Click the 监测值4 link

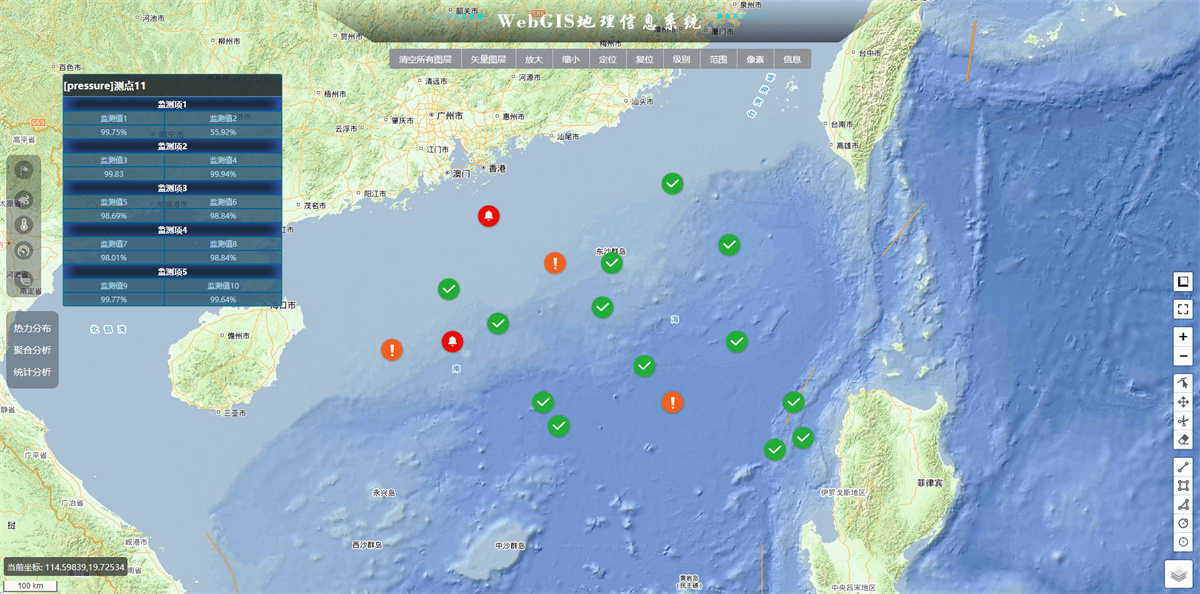pyautogui.click(x=223, y=160)
